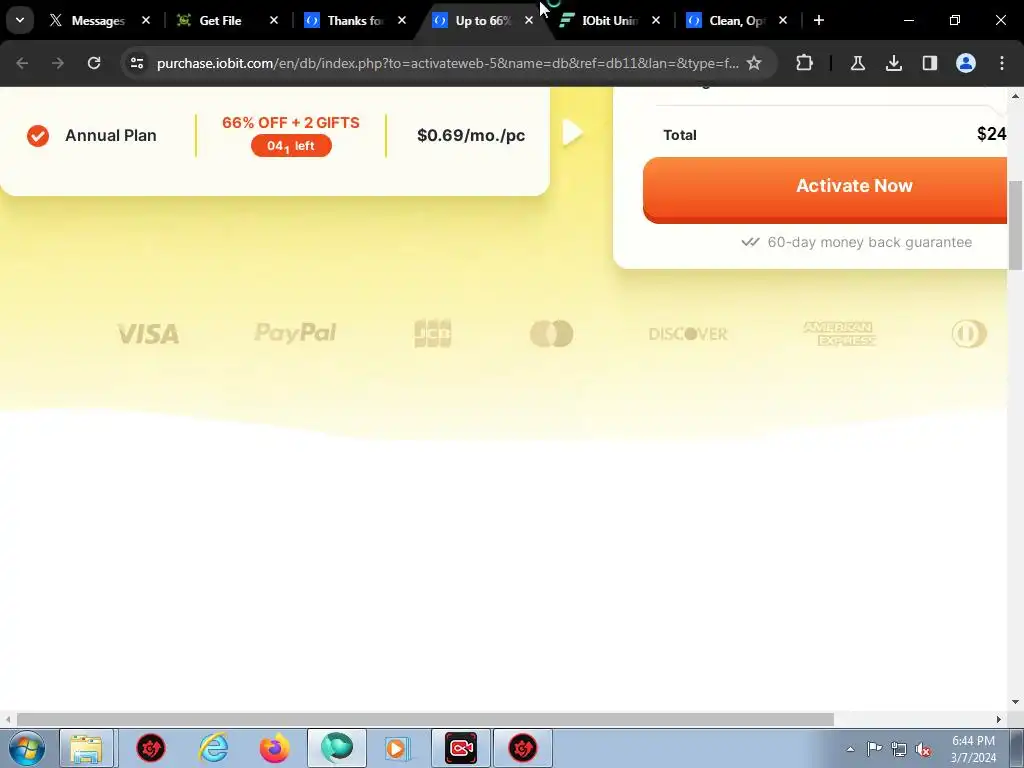The width and height of the screenshot is (1024, 768).
Task: Open the Extensions puzzle icon
Action: [805, 63]
